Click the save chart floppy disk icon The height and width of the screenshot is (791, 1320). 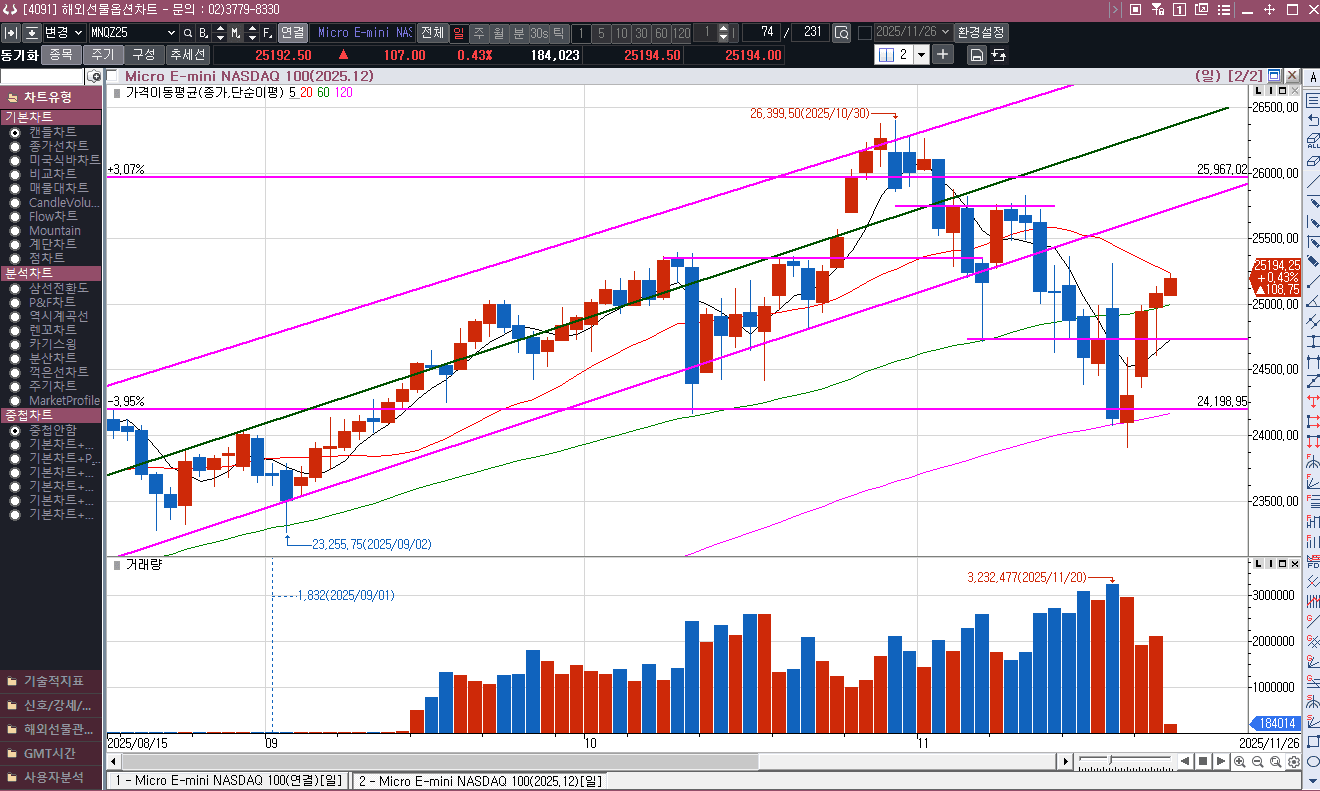(976, 55)
